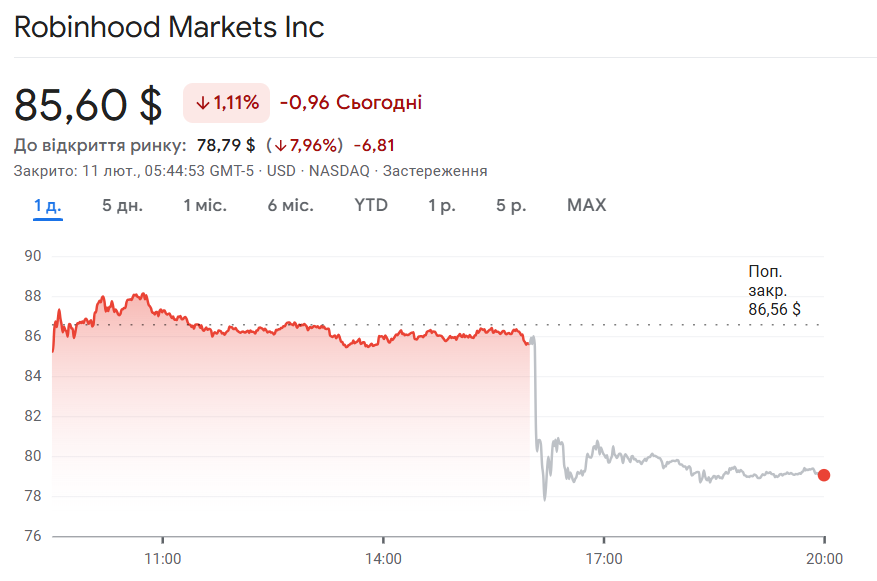Display the MAX range chart
This screenshot has width=877, height=581.
[x=586, y=206]
